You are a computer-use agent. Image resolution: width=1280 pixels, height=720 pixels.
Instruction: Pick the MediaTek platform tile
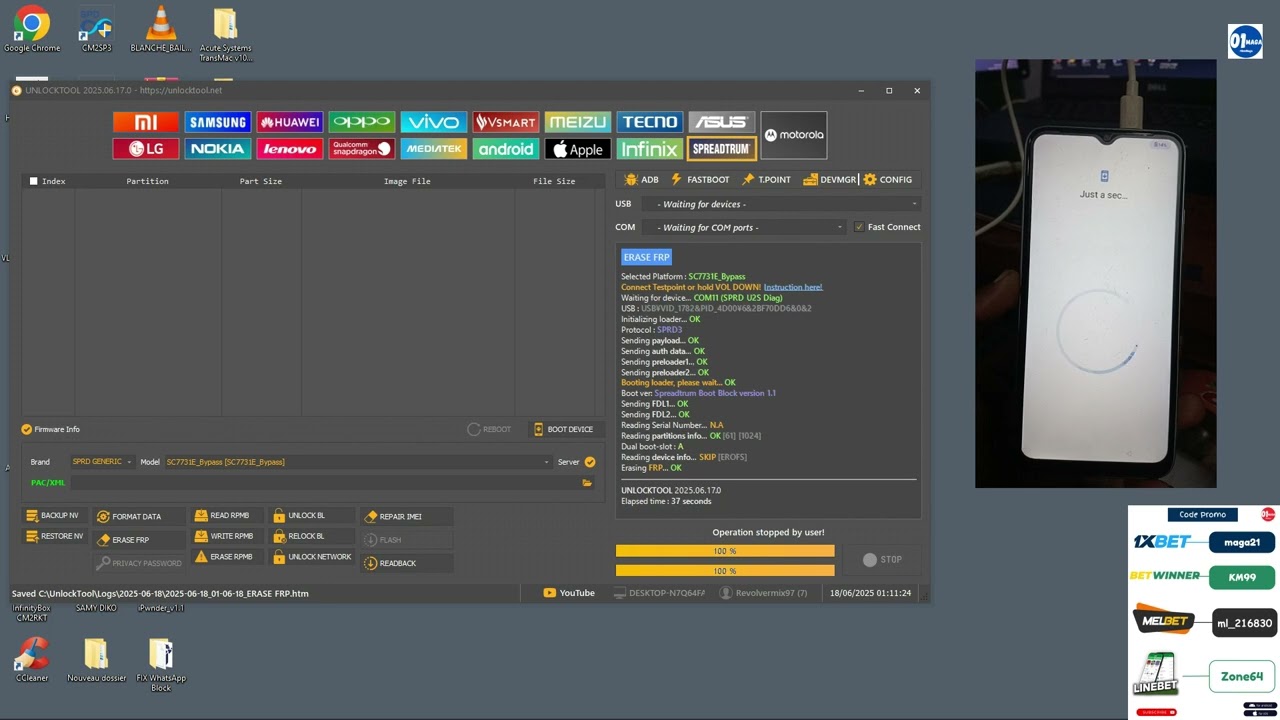pyautogui.click(x=434, y=149)
